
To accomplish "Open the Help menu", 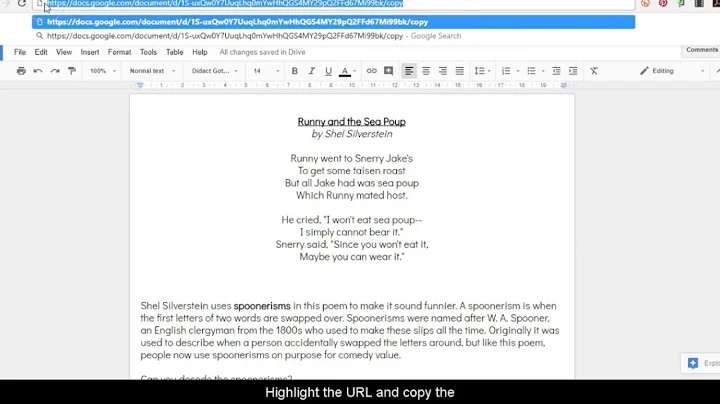I will coord(200,52).
